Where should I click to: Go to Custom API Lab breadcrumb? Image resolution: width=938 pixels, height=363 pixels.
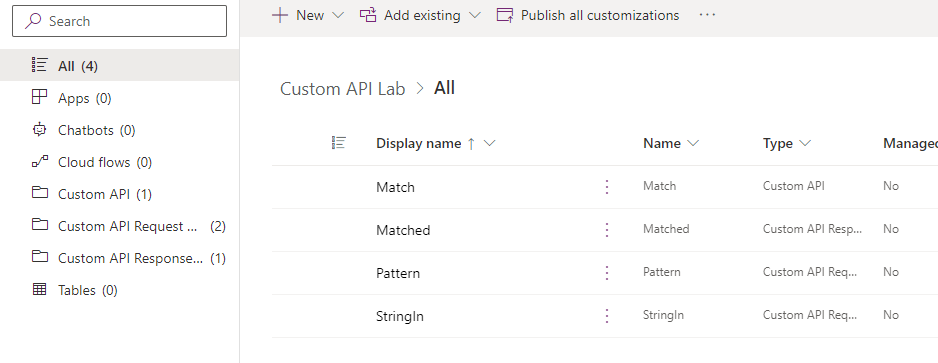[343, 89]
